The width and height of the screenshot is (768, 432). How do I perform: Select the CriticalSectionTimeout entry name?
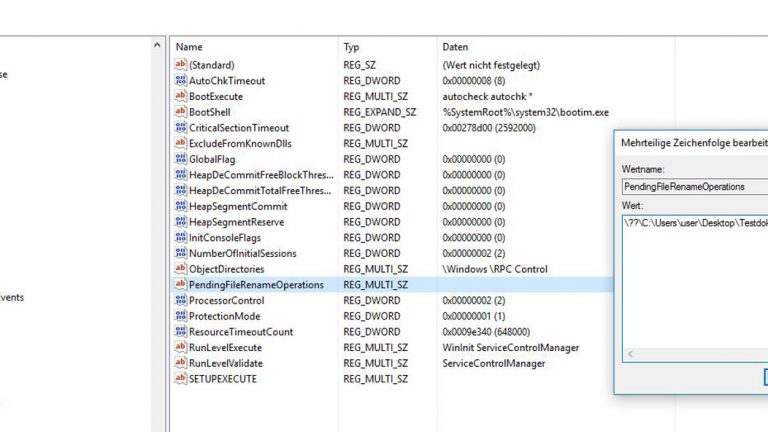click(239, 128)
